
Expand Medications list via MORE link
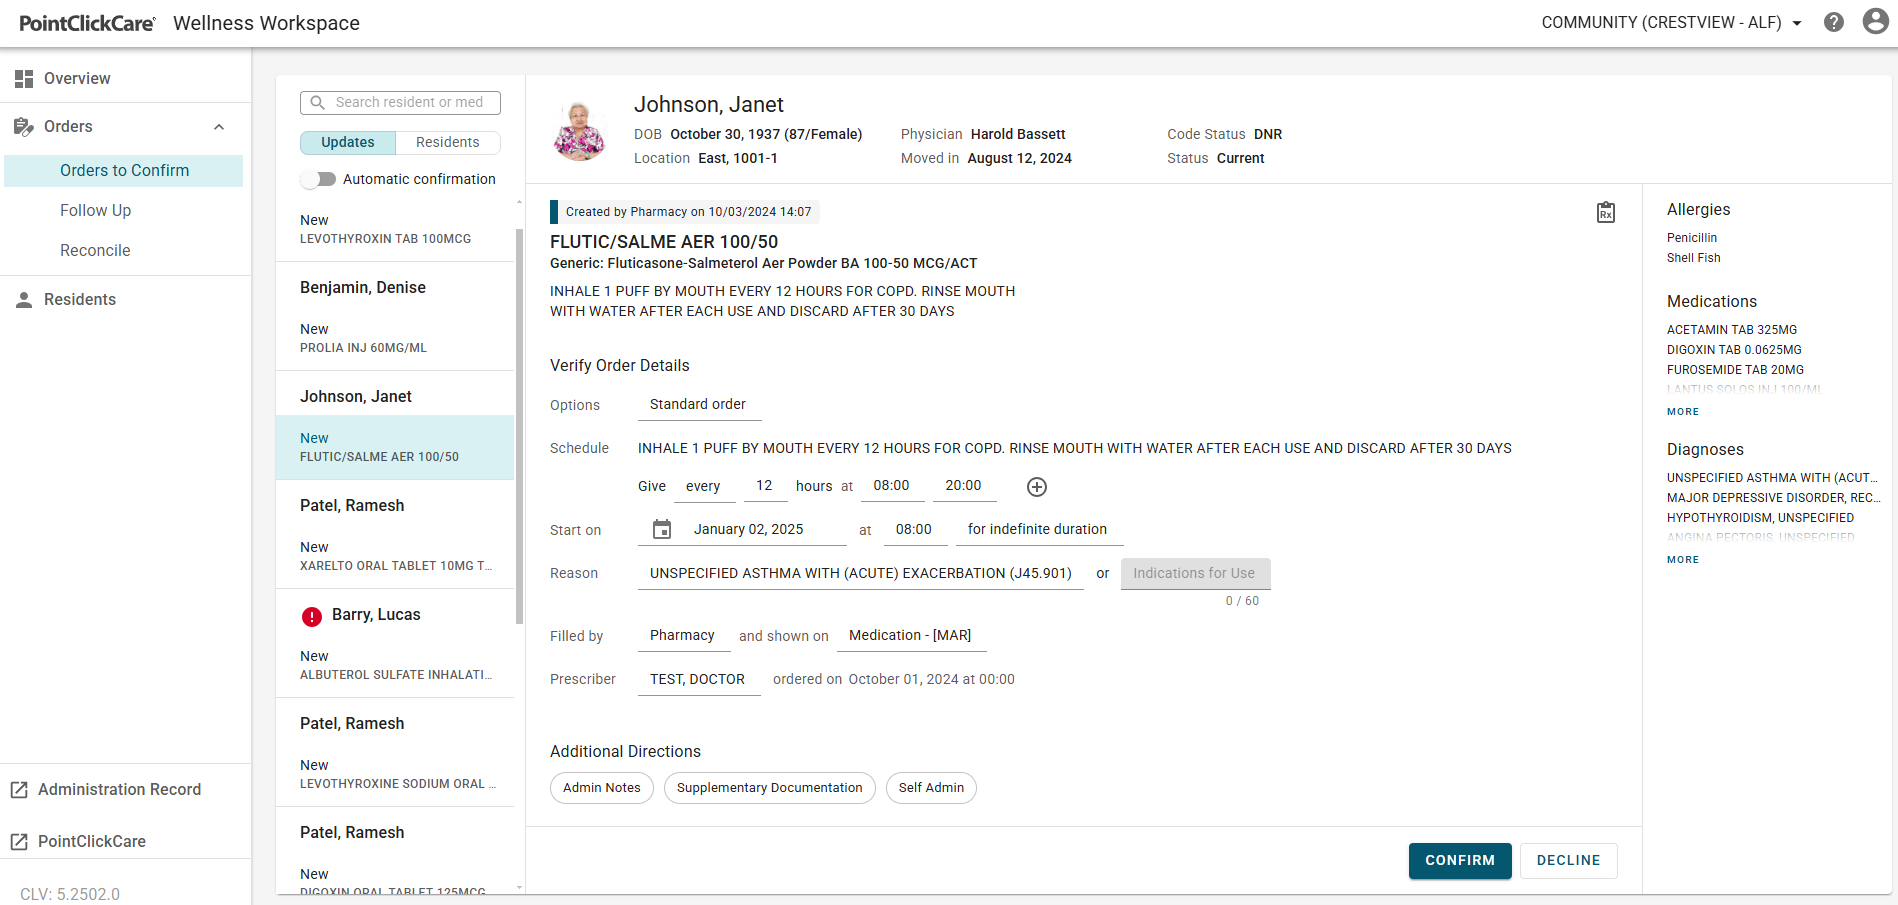(1682, 411)
